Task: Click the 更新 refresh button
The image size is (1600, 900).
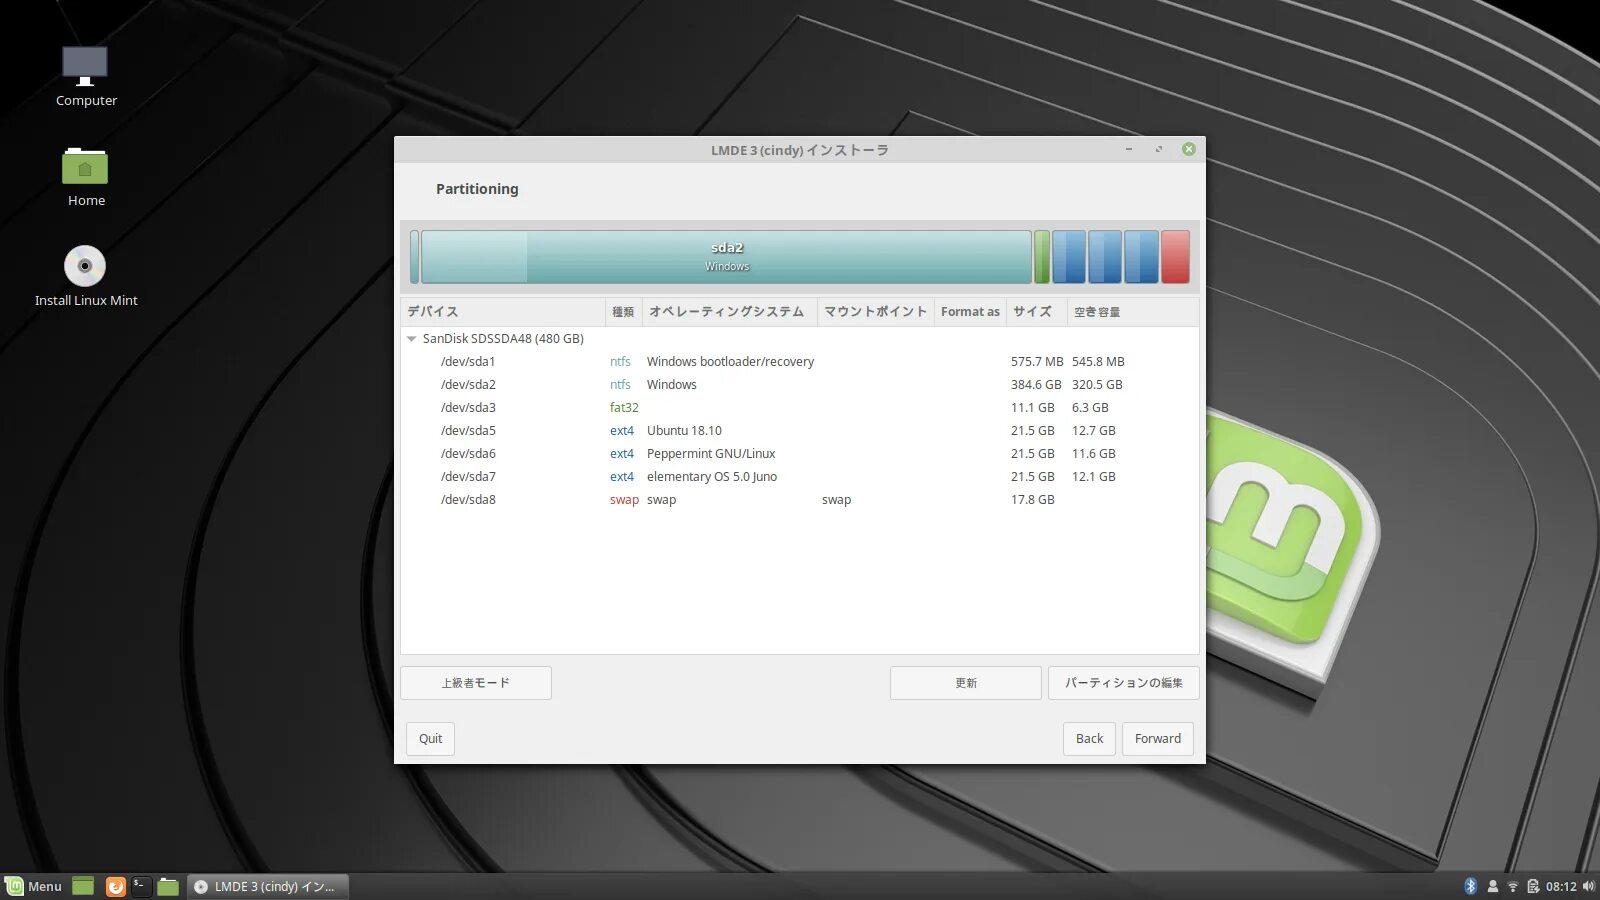Action: (x=966, y=683)
